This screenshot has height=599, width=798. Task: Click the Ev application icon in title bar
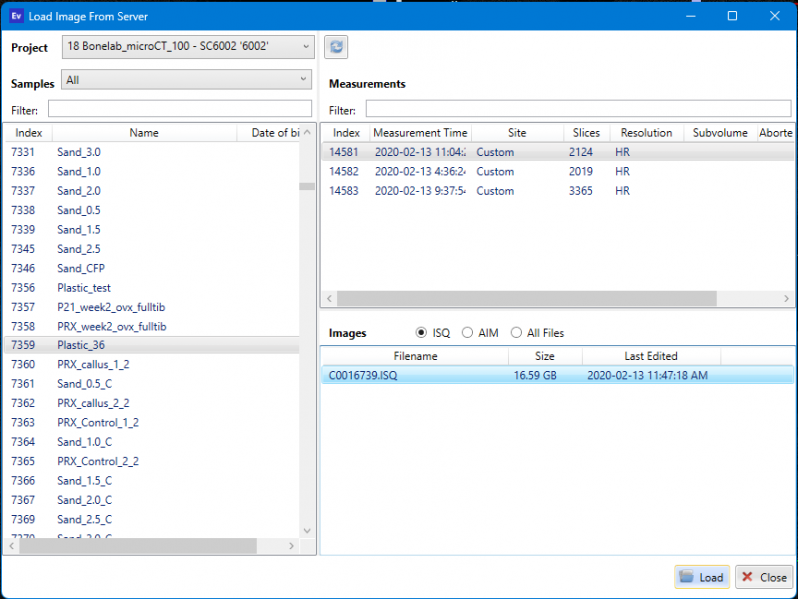pyautogui.click(x=16, y=16)
